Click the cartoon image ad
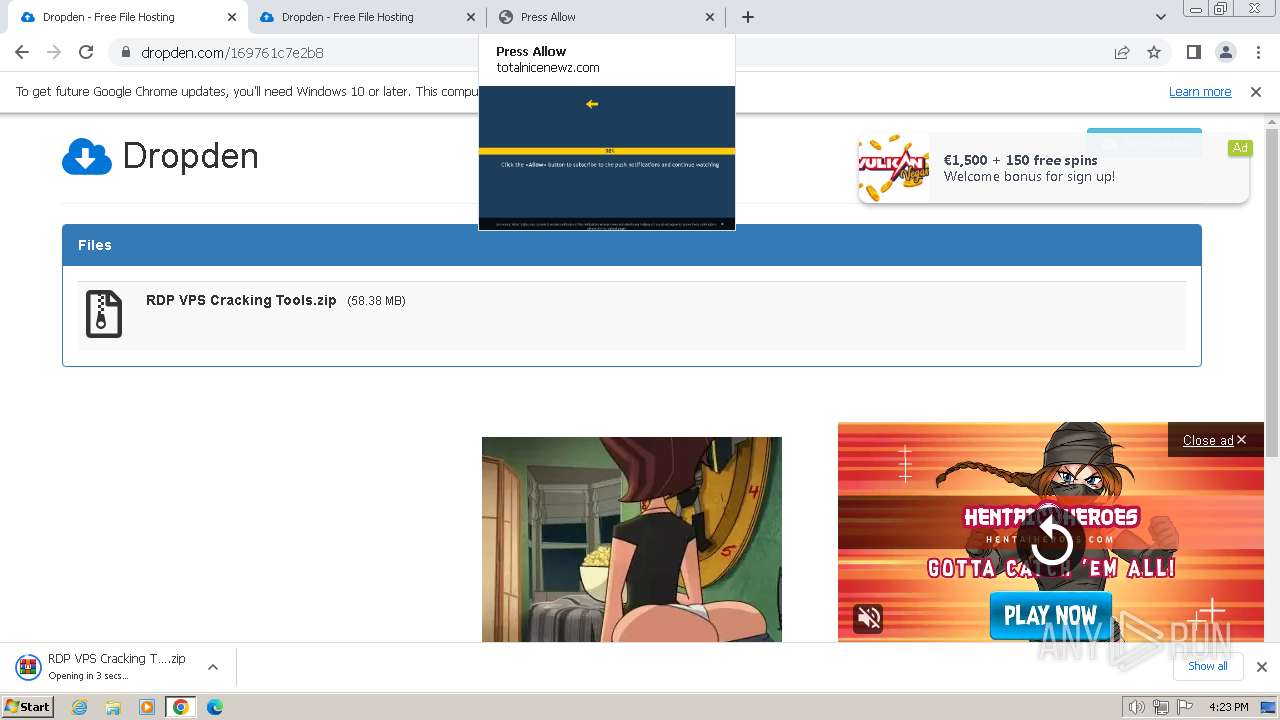1280x720 pixels. click(x=632, y=539)
